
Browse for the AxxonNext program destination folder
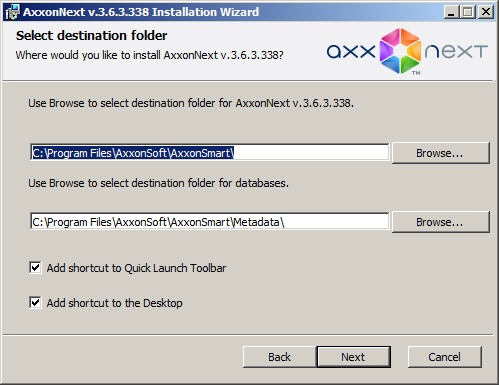[440, 153]
